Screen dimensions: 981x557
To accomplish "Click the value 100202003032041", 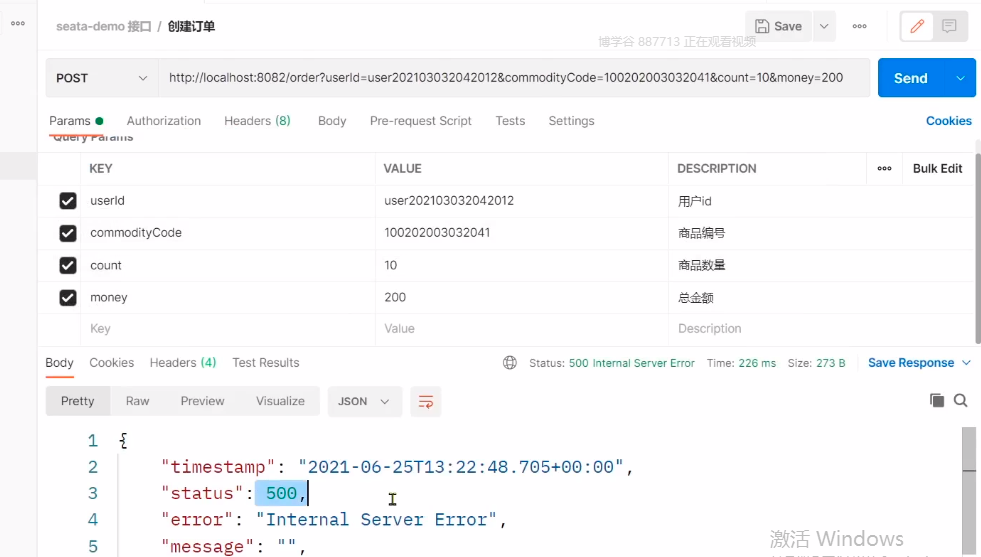I will [437, 233].
